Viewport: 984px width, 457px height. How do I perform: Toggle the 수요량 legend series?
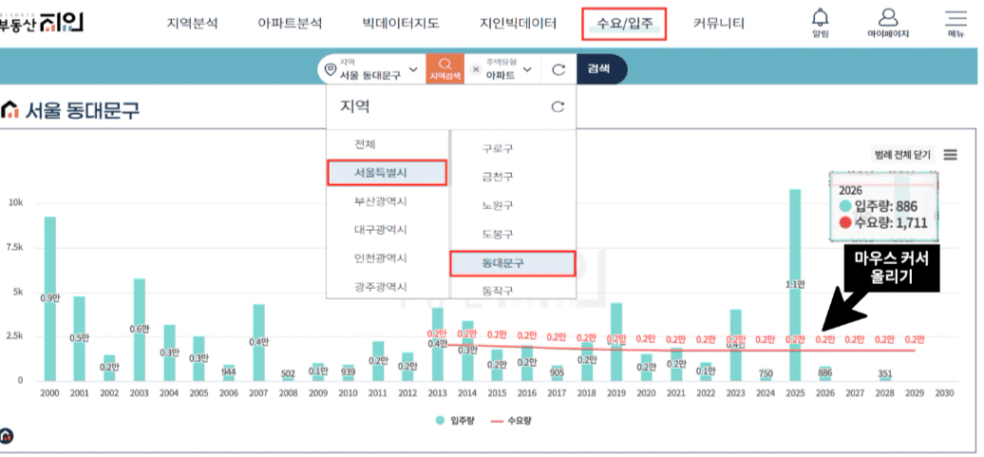click(x=510, y=421)
